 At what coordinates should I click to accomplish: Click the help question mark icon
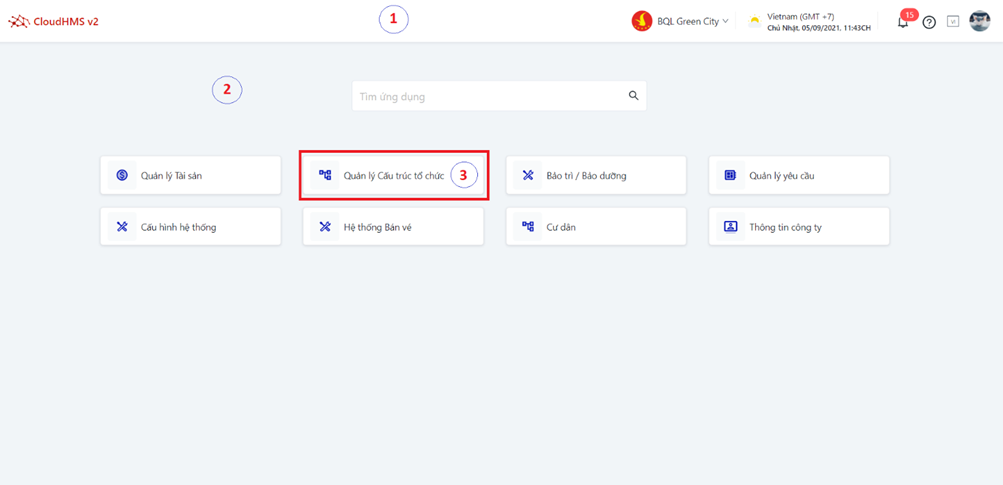point(929,22)
